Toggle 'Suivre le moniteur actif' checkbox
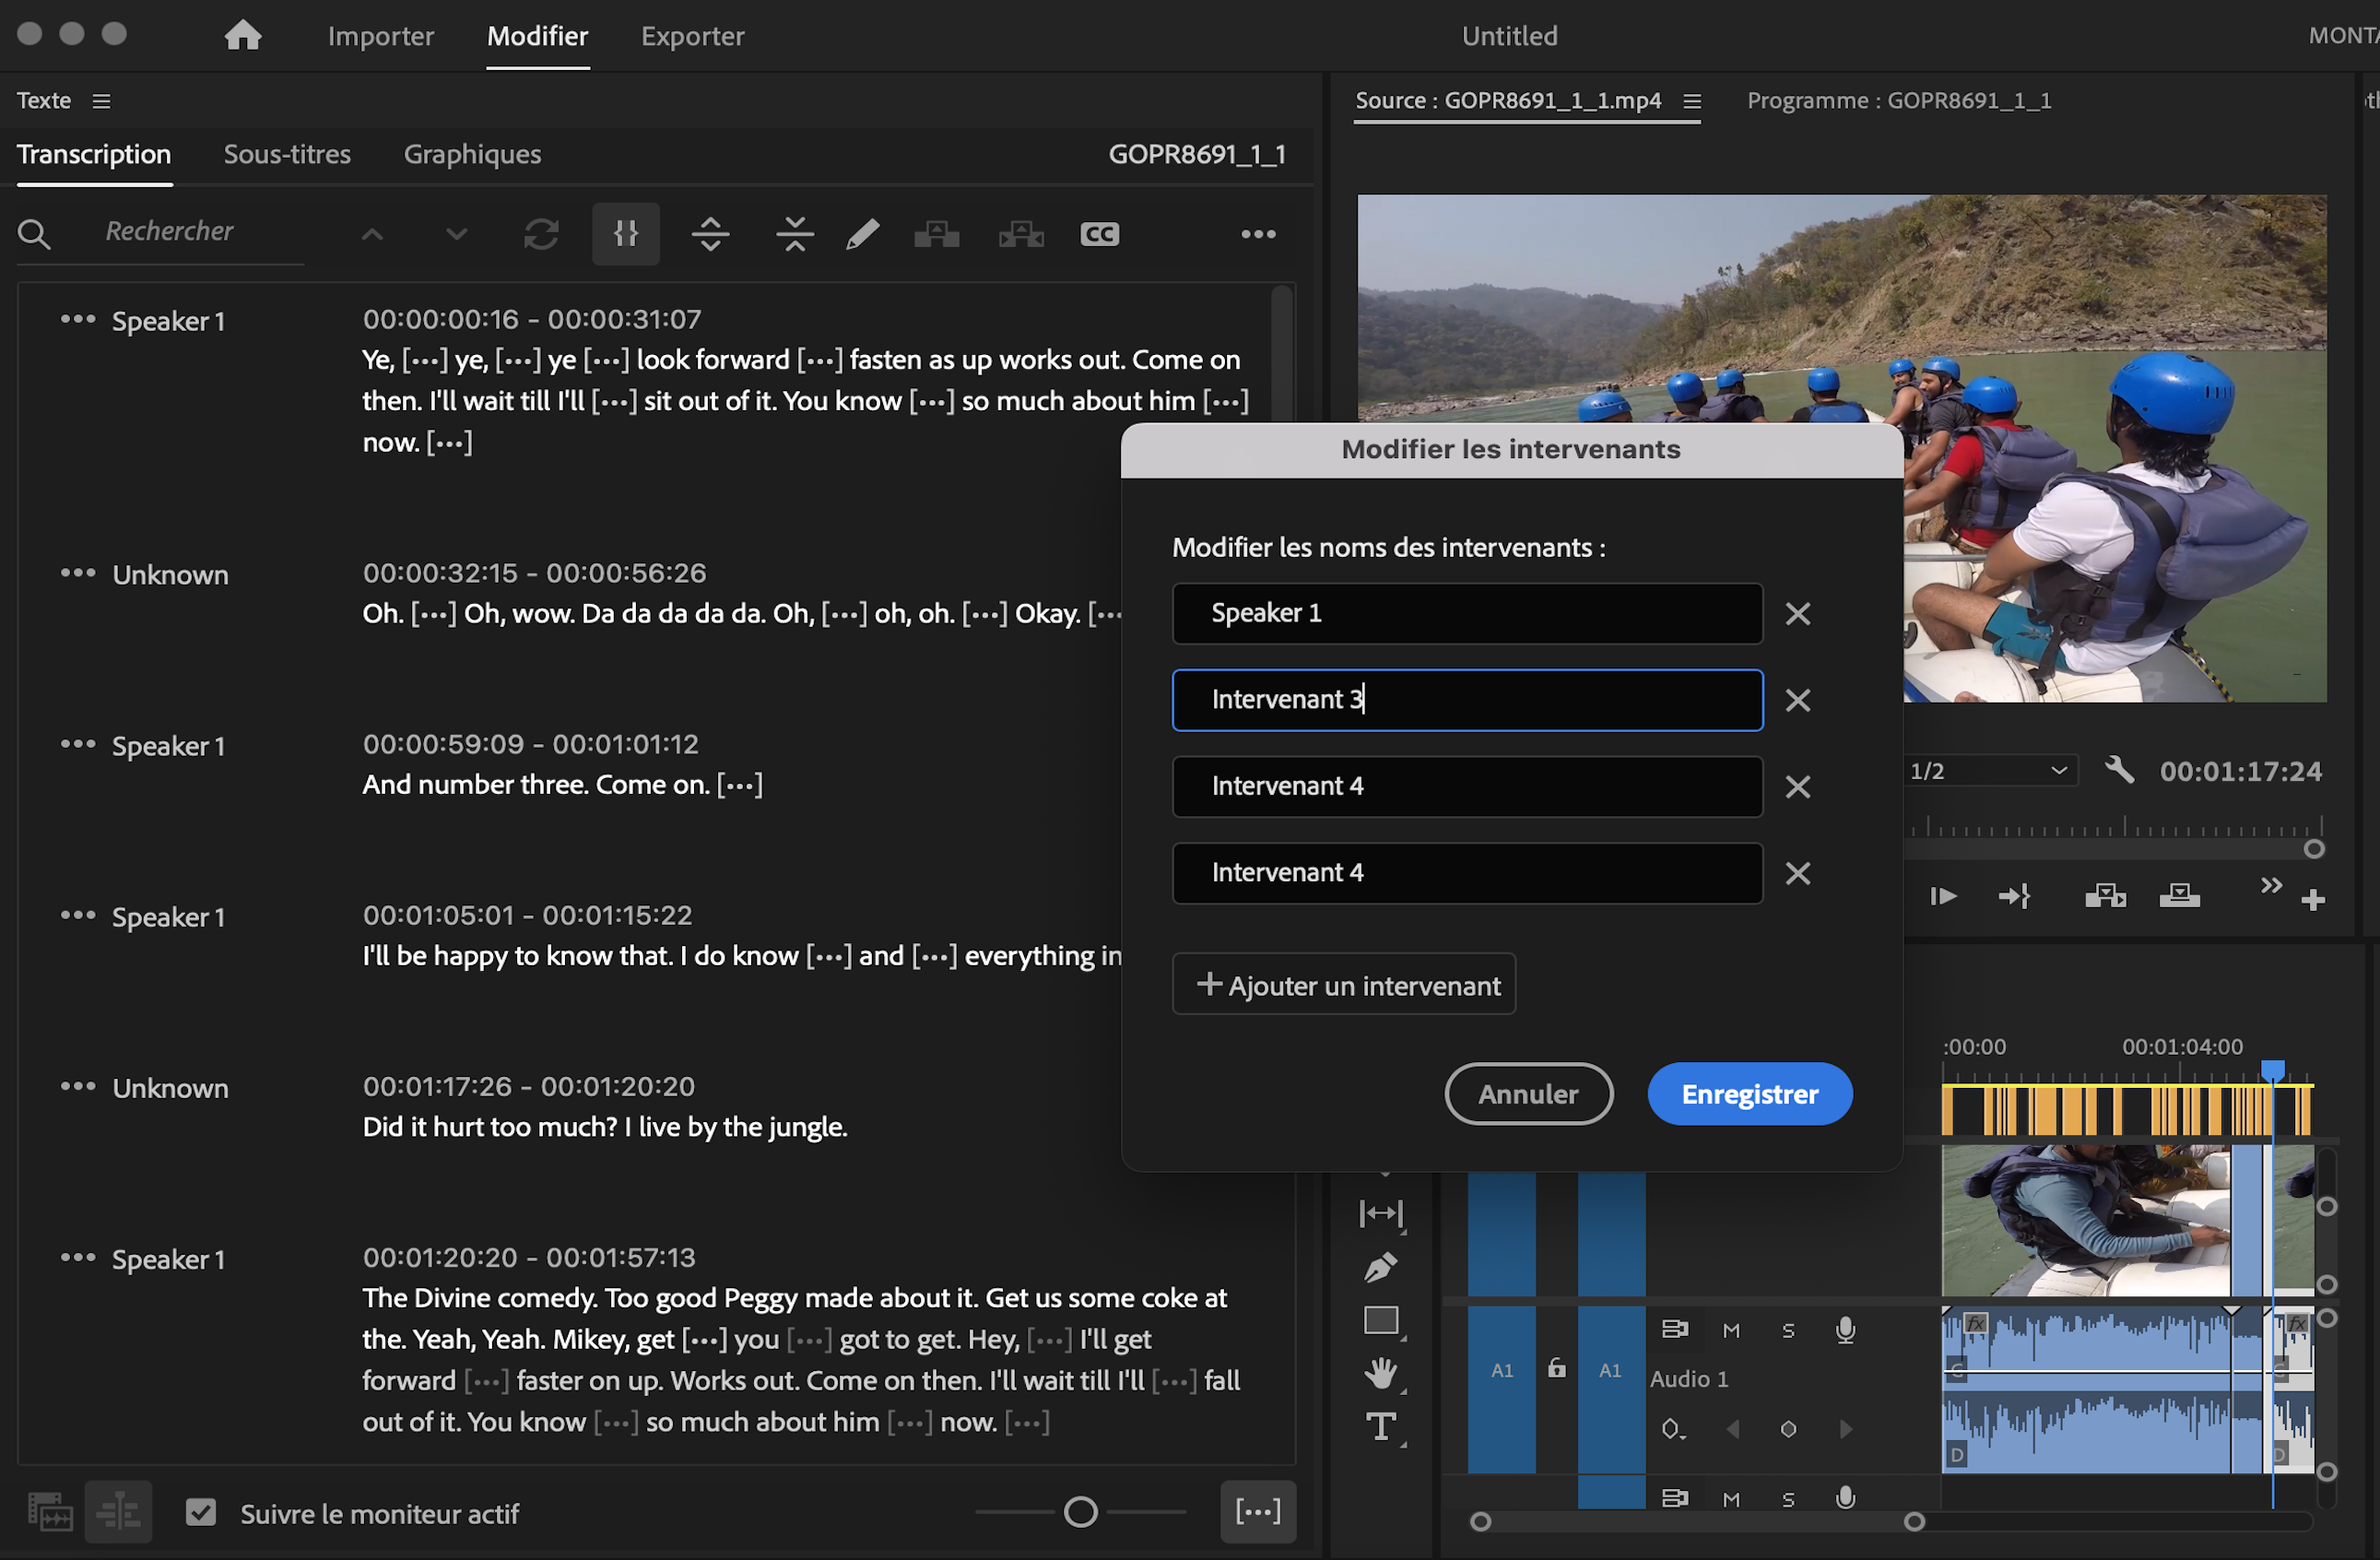This screenshot has height=1560, width=2380. pos(201,1513)
